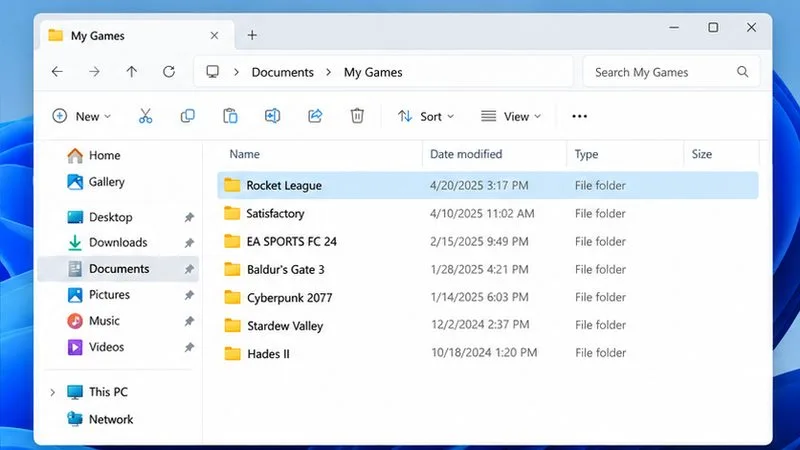The image size is (800, 450).
Task: Click the Cut scissors icon
Action: click(x=145, y=116)
